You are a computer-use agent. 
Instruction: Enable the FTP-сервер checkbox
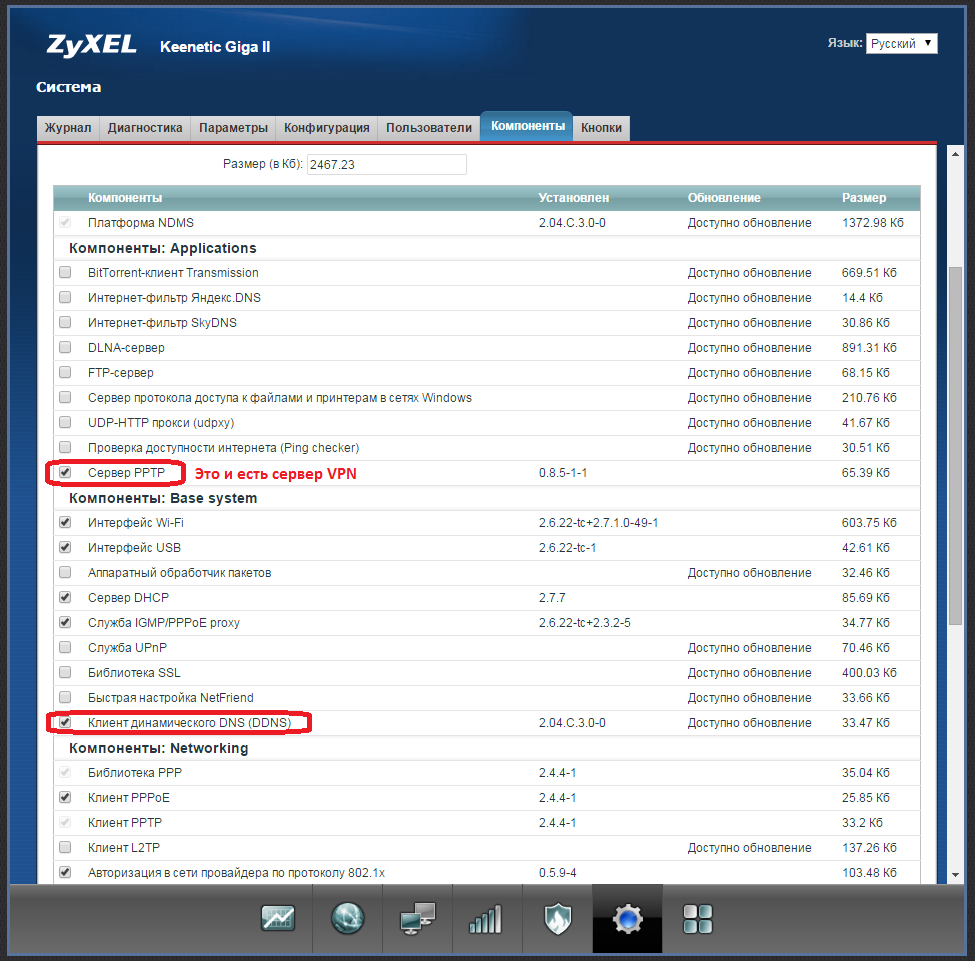click(65, 372)
